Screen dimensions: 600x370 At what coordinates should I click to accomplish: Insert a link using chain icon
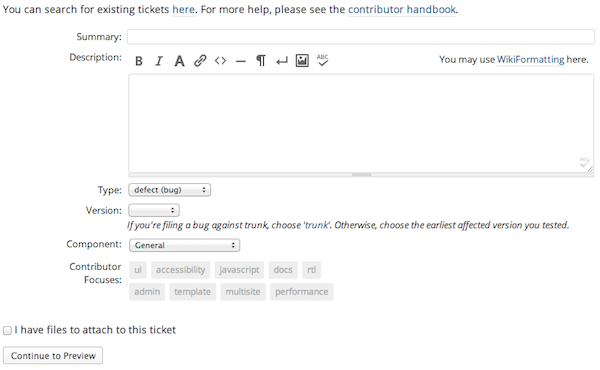(200, 61)
